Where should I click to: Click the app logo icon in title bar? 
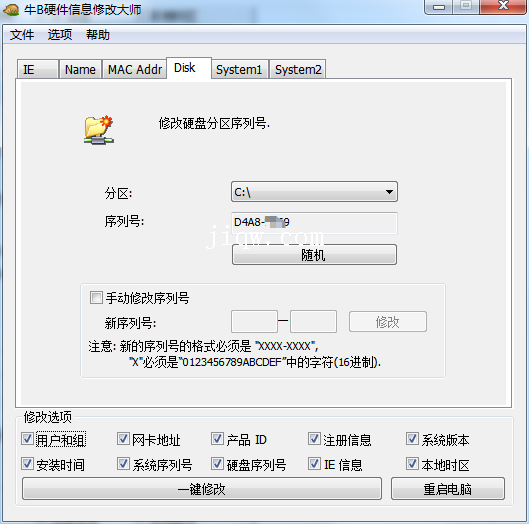click(x=11, y=10)
